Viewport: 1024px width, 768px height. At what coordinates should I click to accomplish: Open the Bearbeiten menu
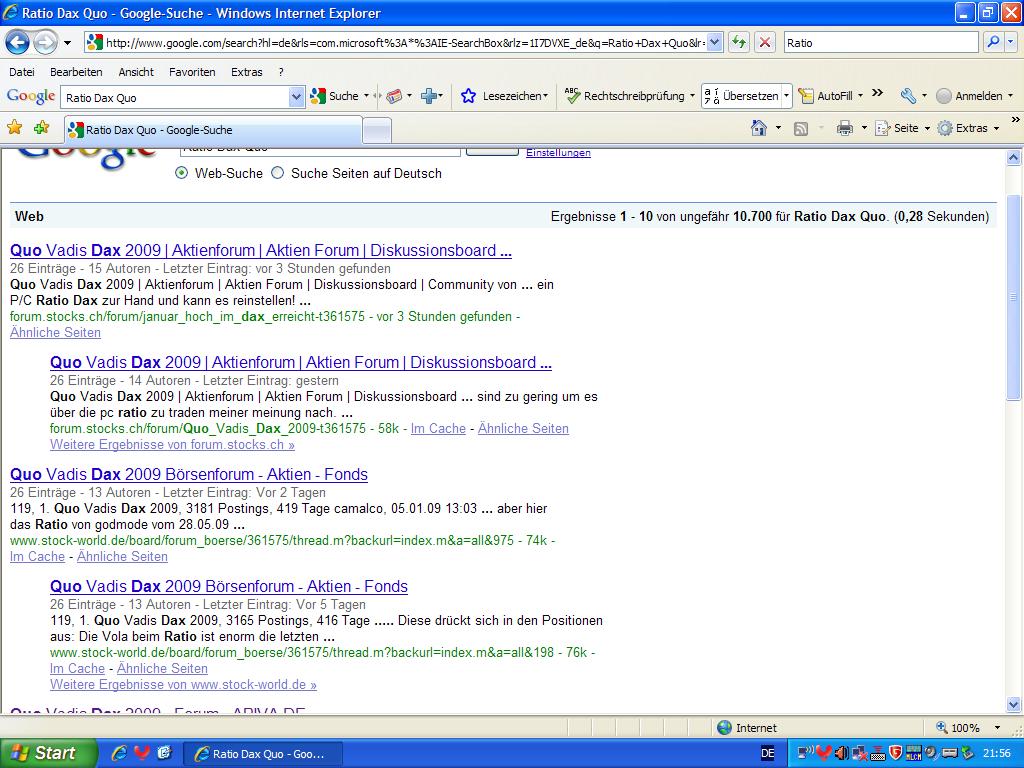tap(76, 72)
